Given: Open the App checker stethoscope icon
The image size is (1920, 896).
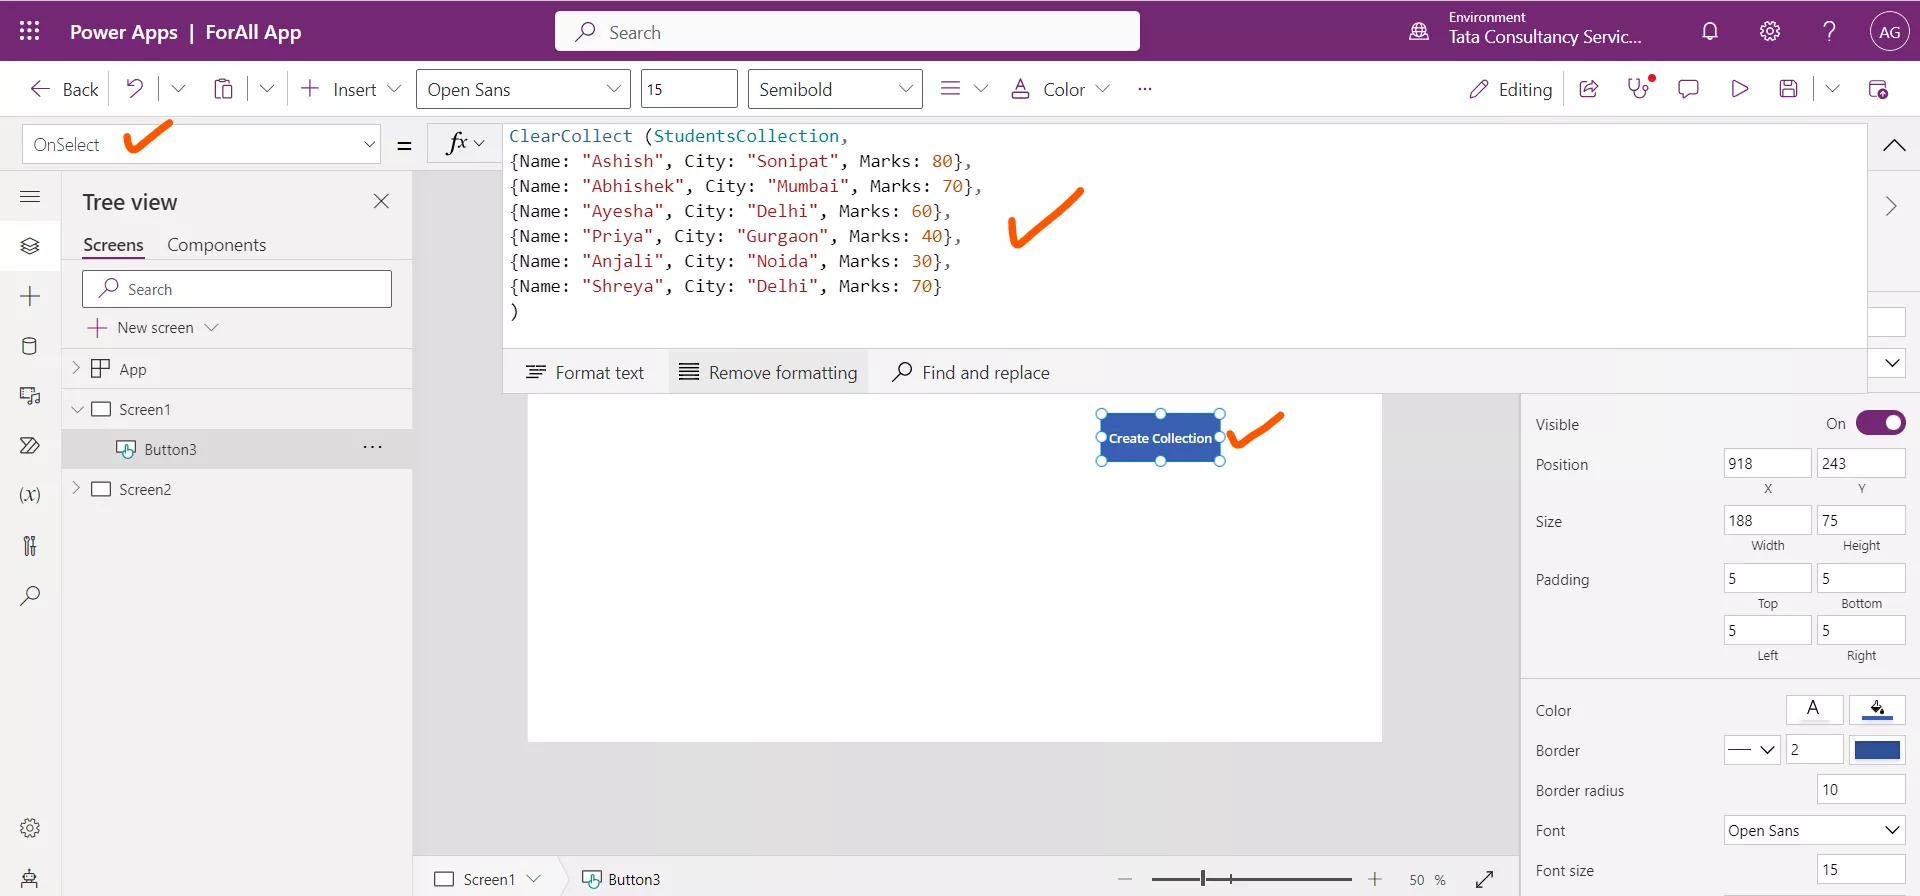Looking at the screenshot, I should (1639, 88).
